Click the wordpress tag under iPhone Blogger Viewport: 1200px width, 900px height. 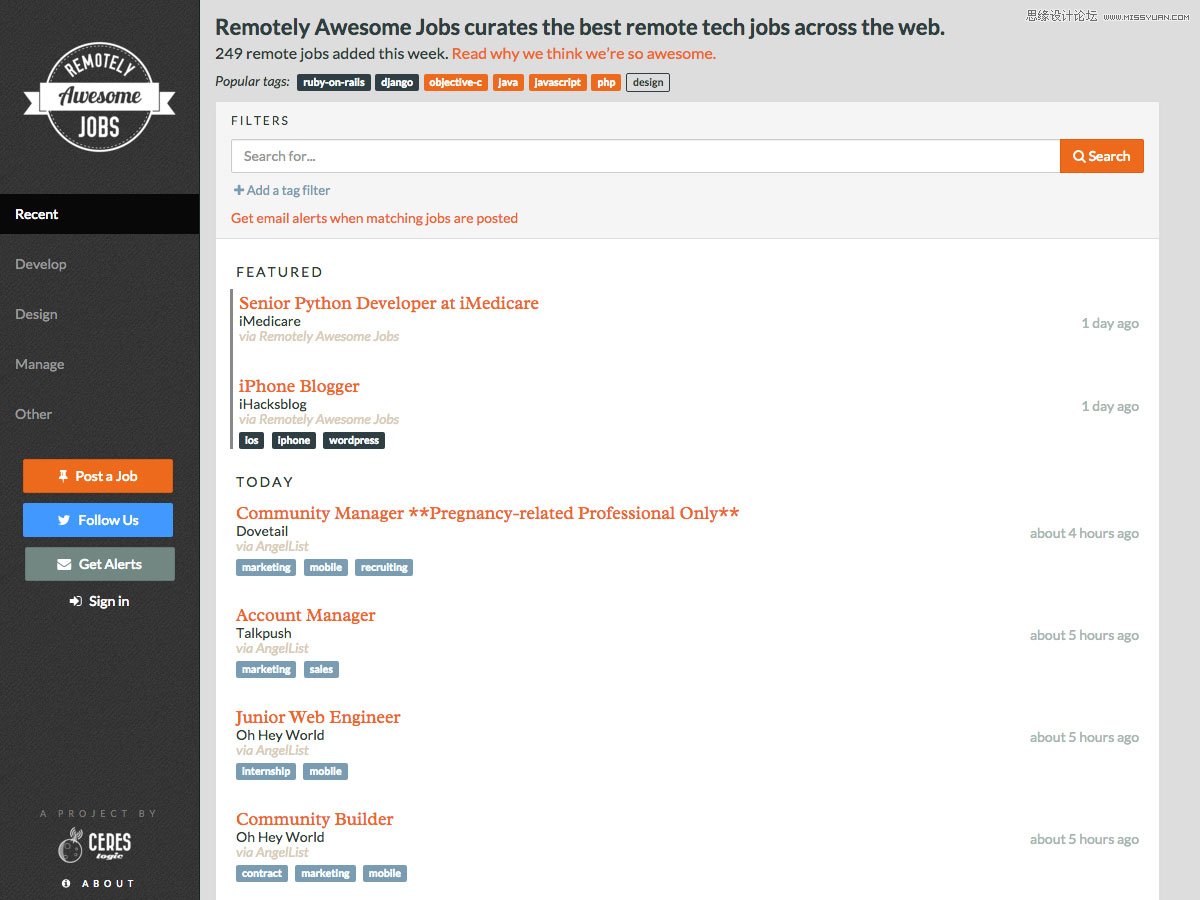tap(354, 440)
